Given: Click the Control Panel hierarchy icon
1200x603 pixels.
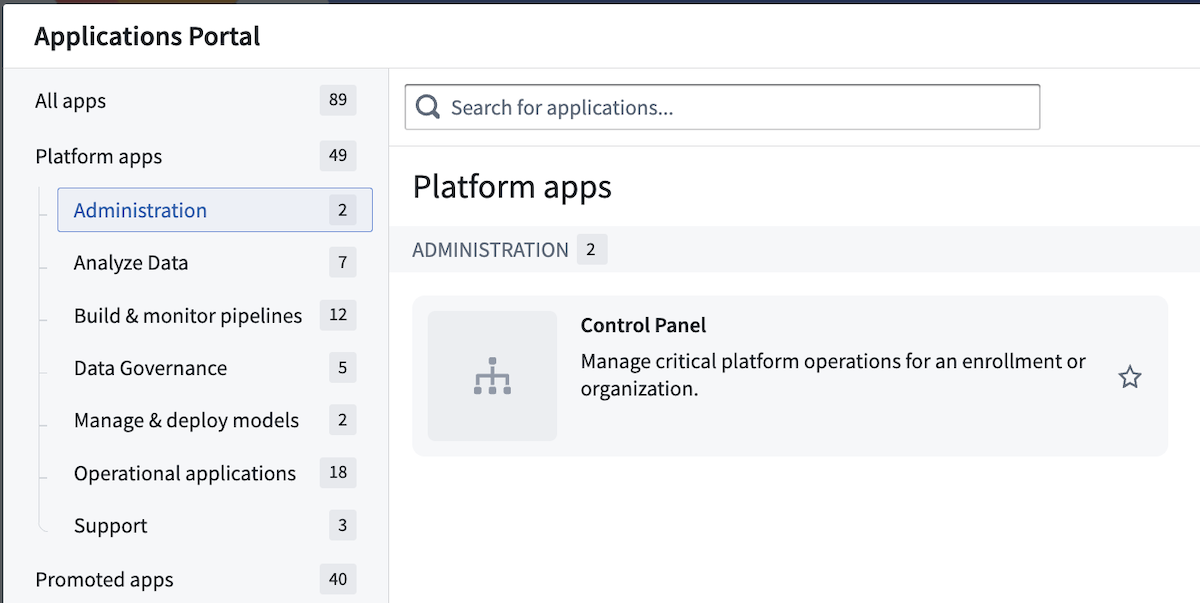Looking at the screenshot, I should tap(492, 376).
